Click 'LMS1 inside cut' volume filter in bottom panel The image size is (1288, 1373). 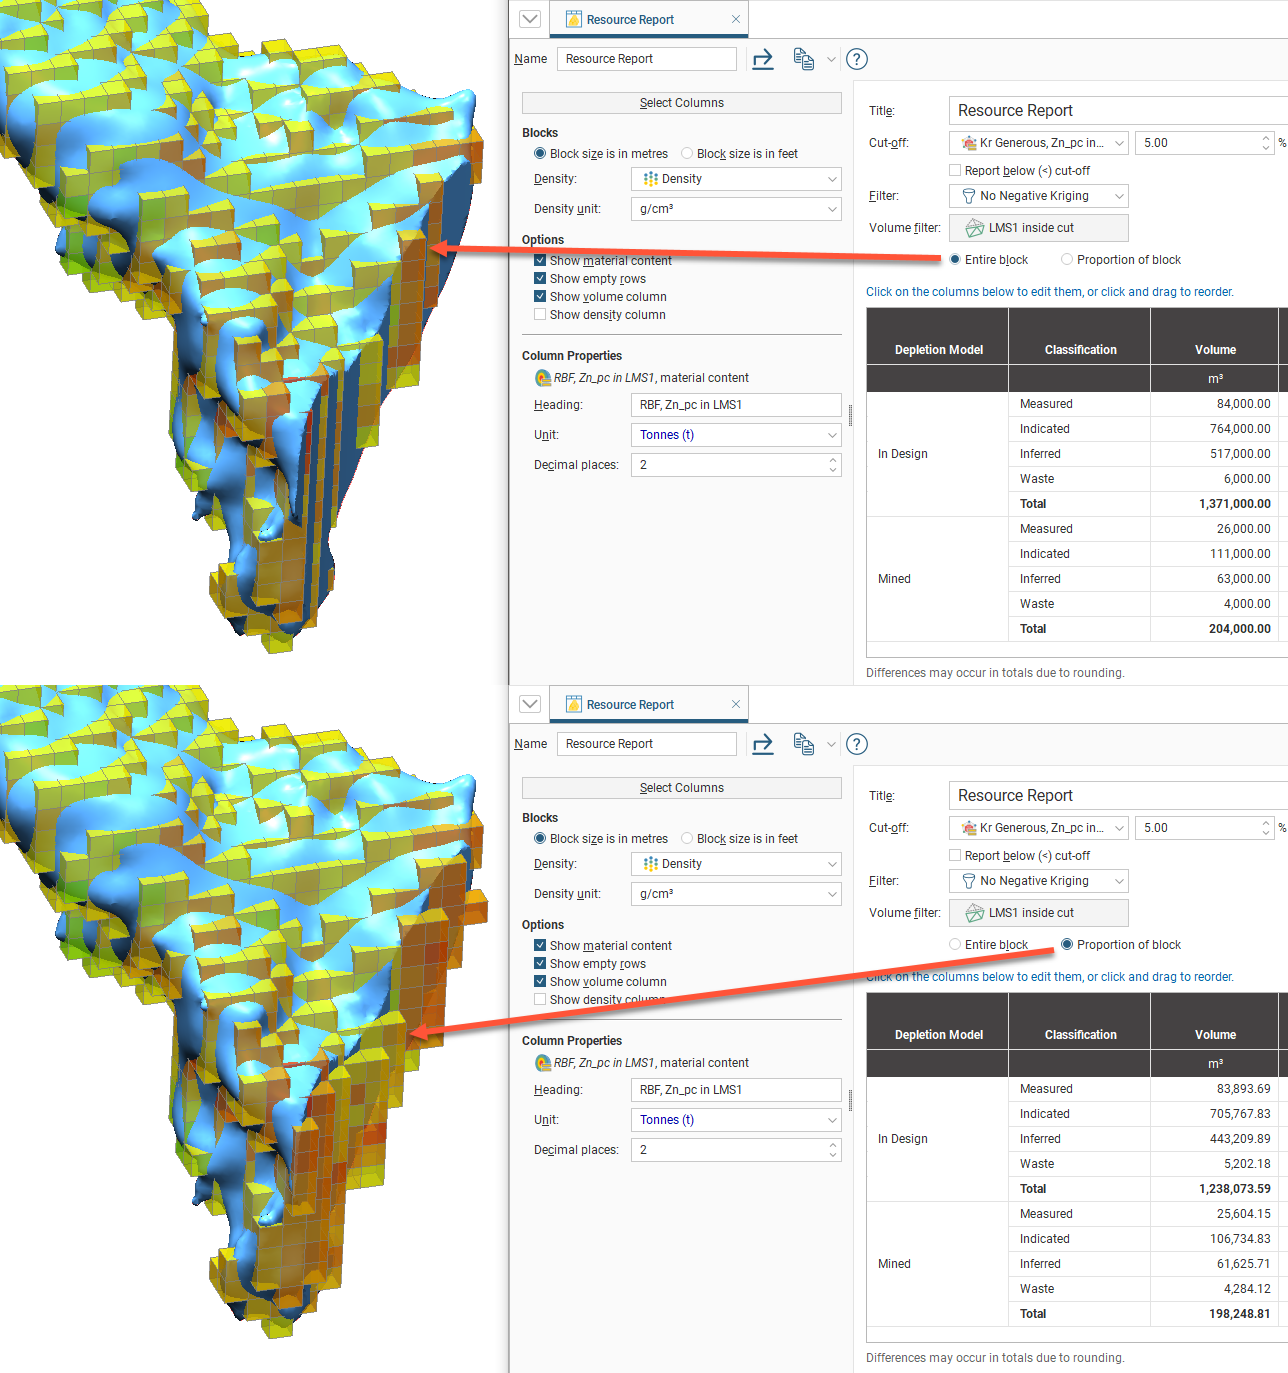tap(1038, 913)
